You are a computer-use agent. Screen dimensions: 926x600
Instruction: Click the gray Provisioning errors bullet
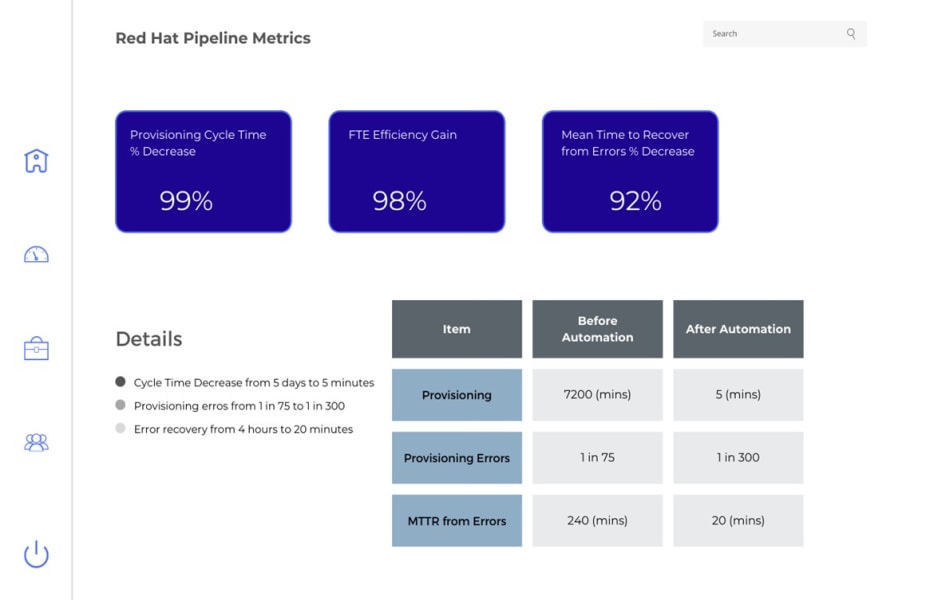click(121, 405)
